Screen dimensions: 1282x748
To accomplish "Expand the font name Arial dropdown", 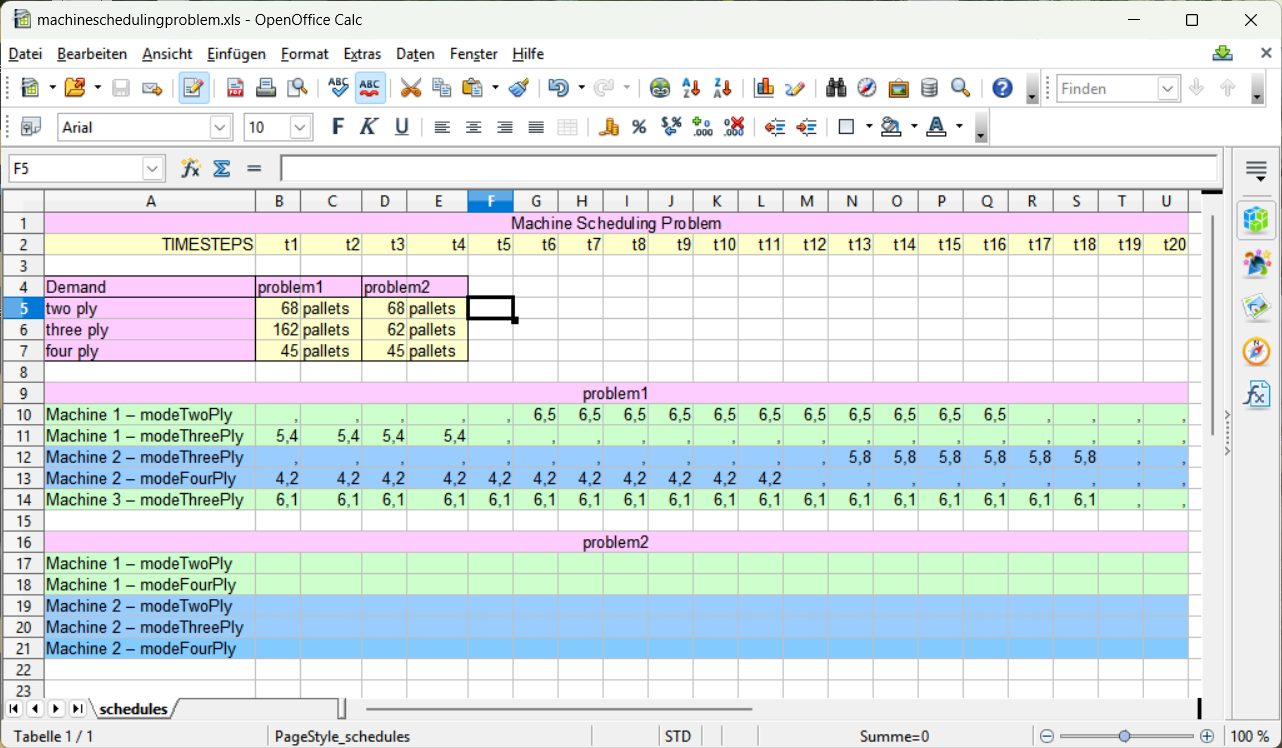I will coord(221,127).
